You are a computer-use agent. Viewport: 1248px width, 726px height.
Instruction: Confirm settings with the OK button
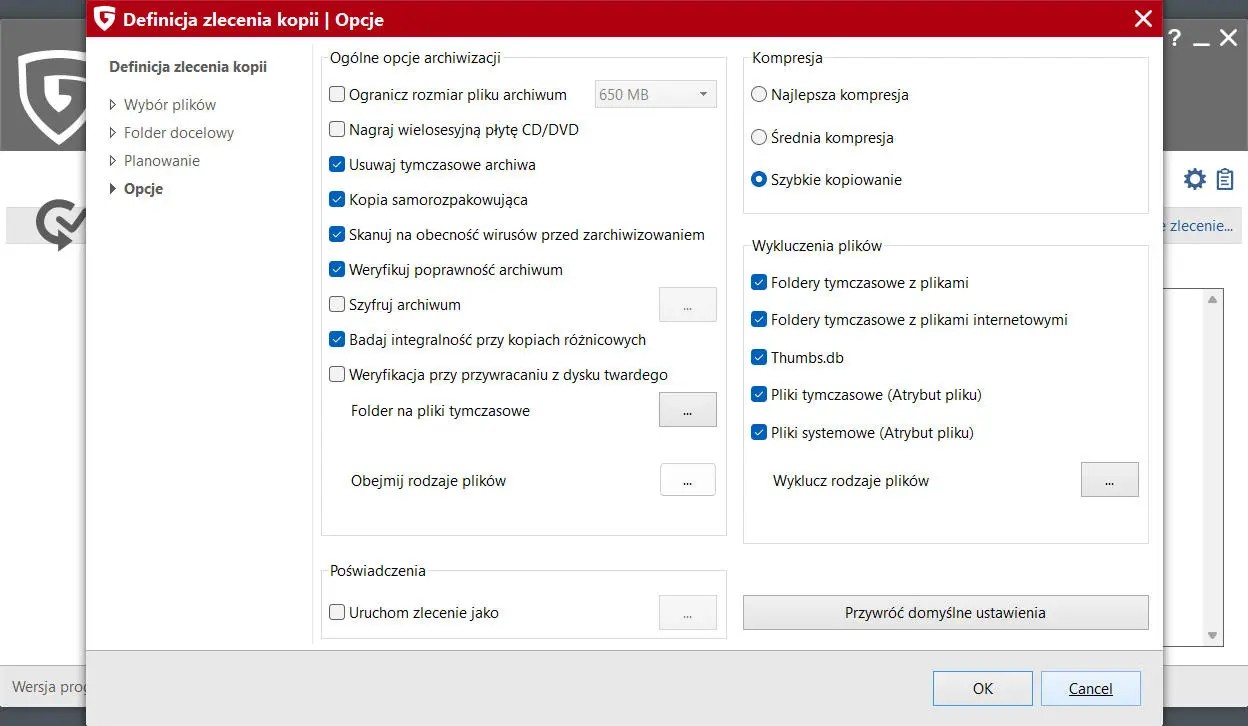tap(982, 688)
